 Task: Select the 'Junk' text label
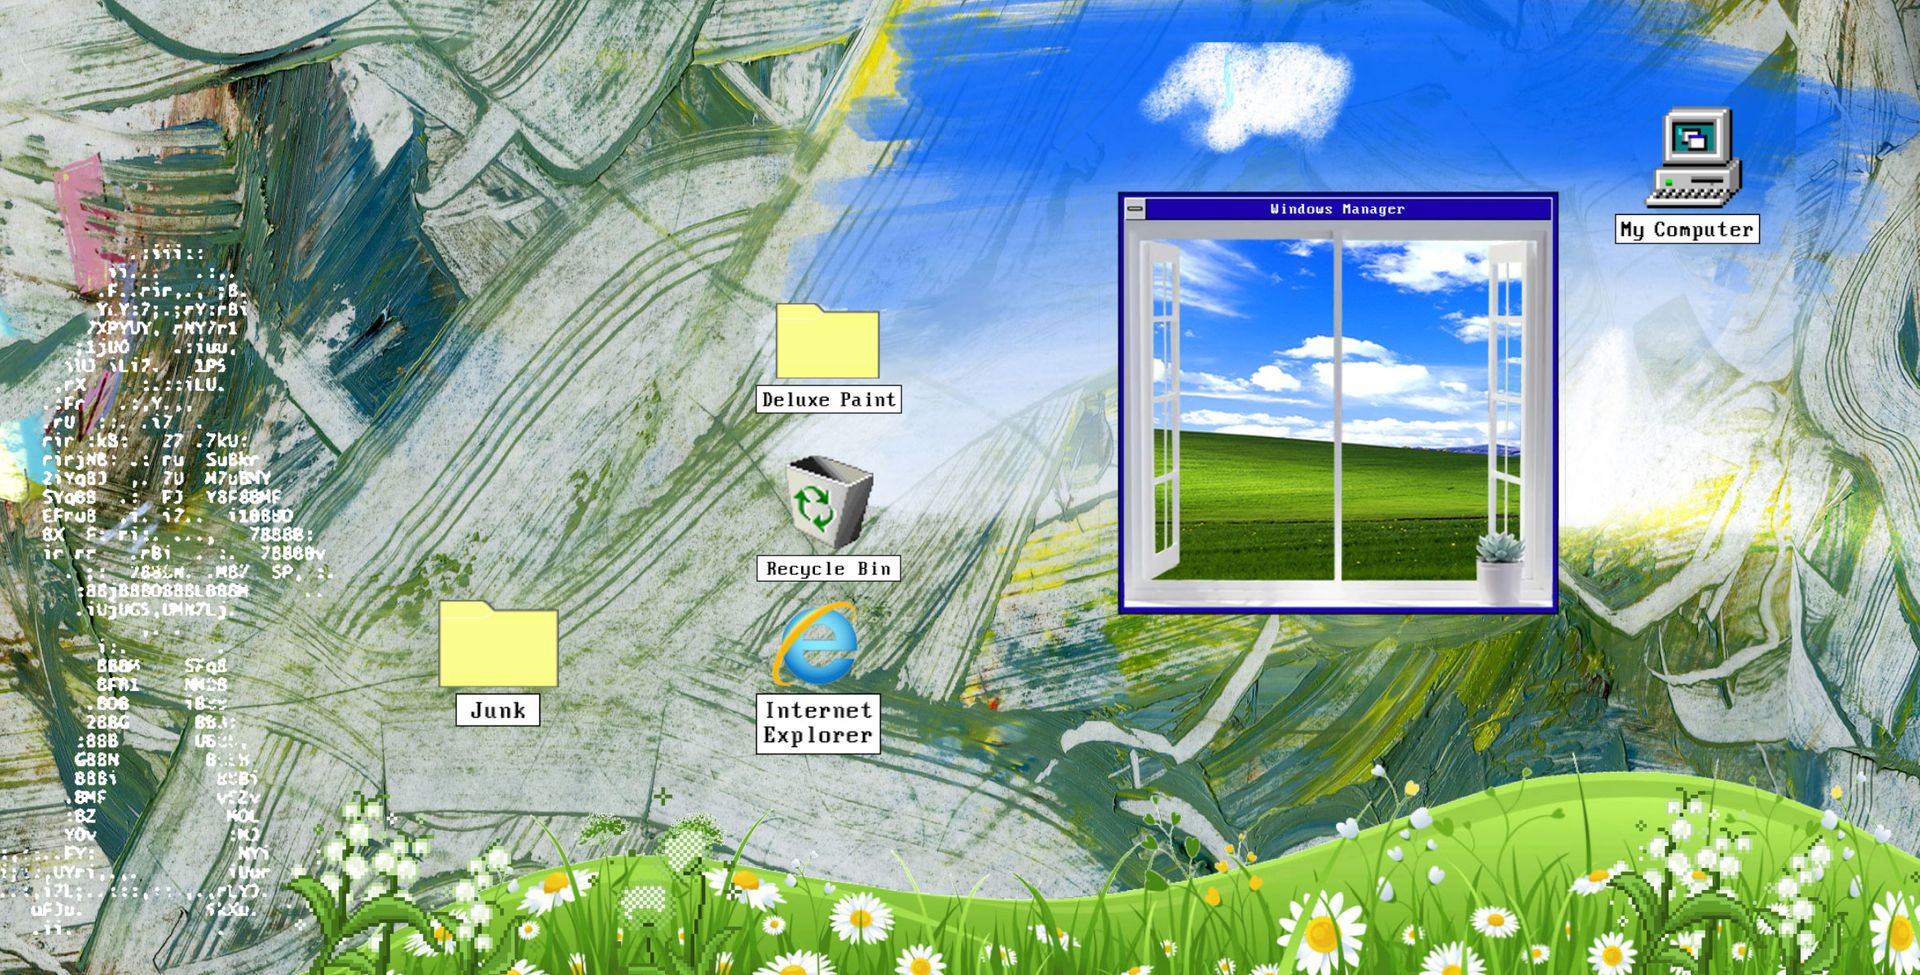498,711
